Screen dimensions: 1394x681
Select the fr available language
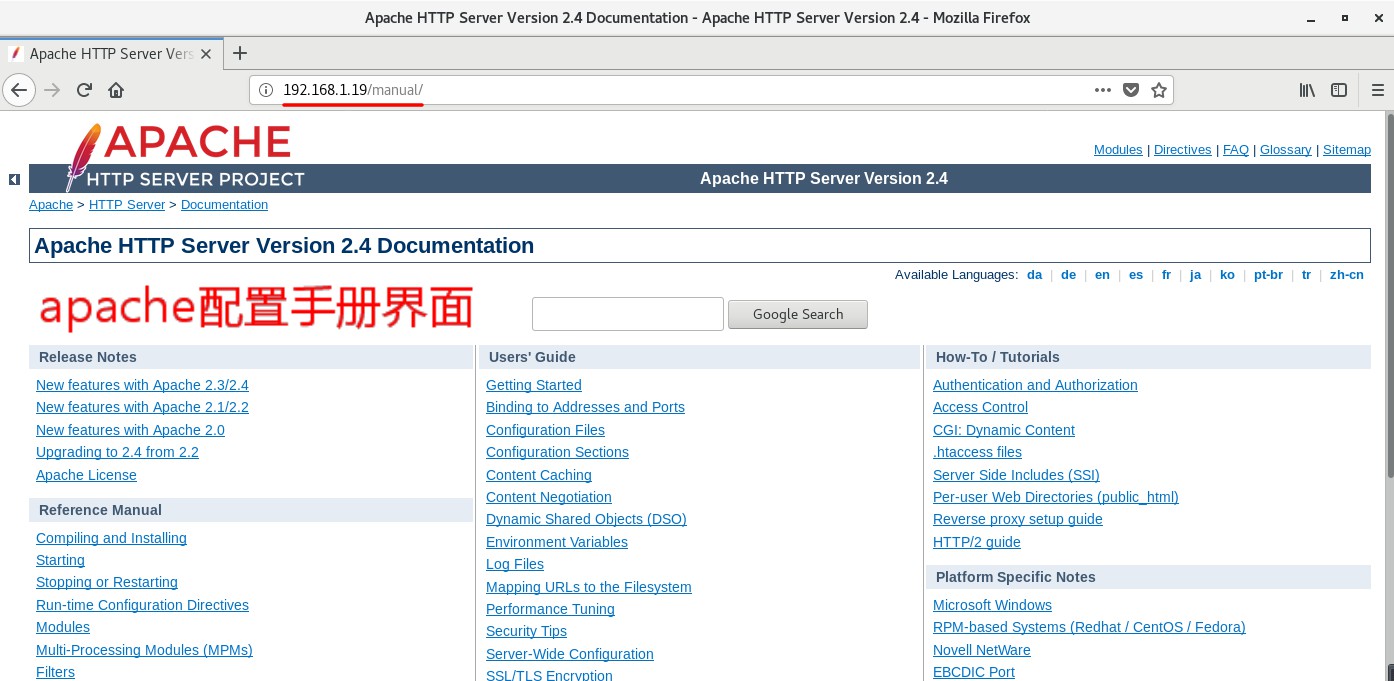coord(1166,274)
